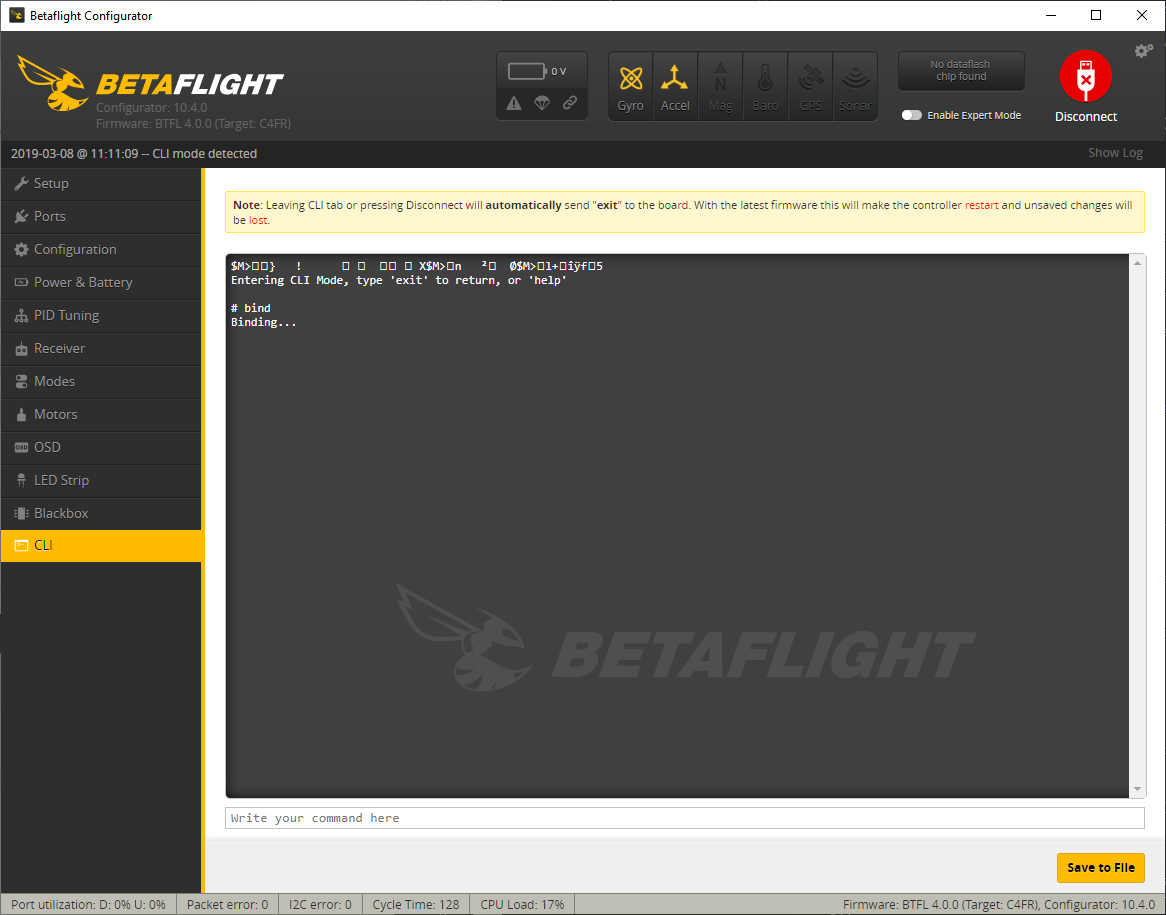Click the 'Packet error: 0' status entry
This screenshot has width=1166, height=915.
coord(228,905)
